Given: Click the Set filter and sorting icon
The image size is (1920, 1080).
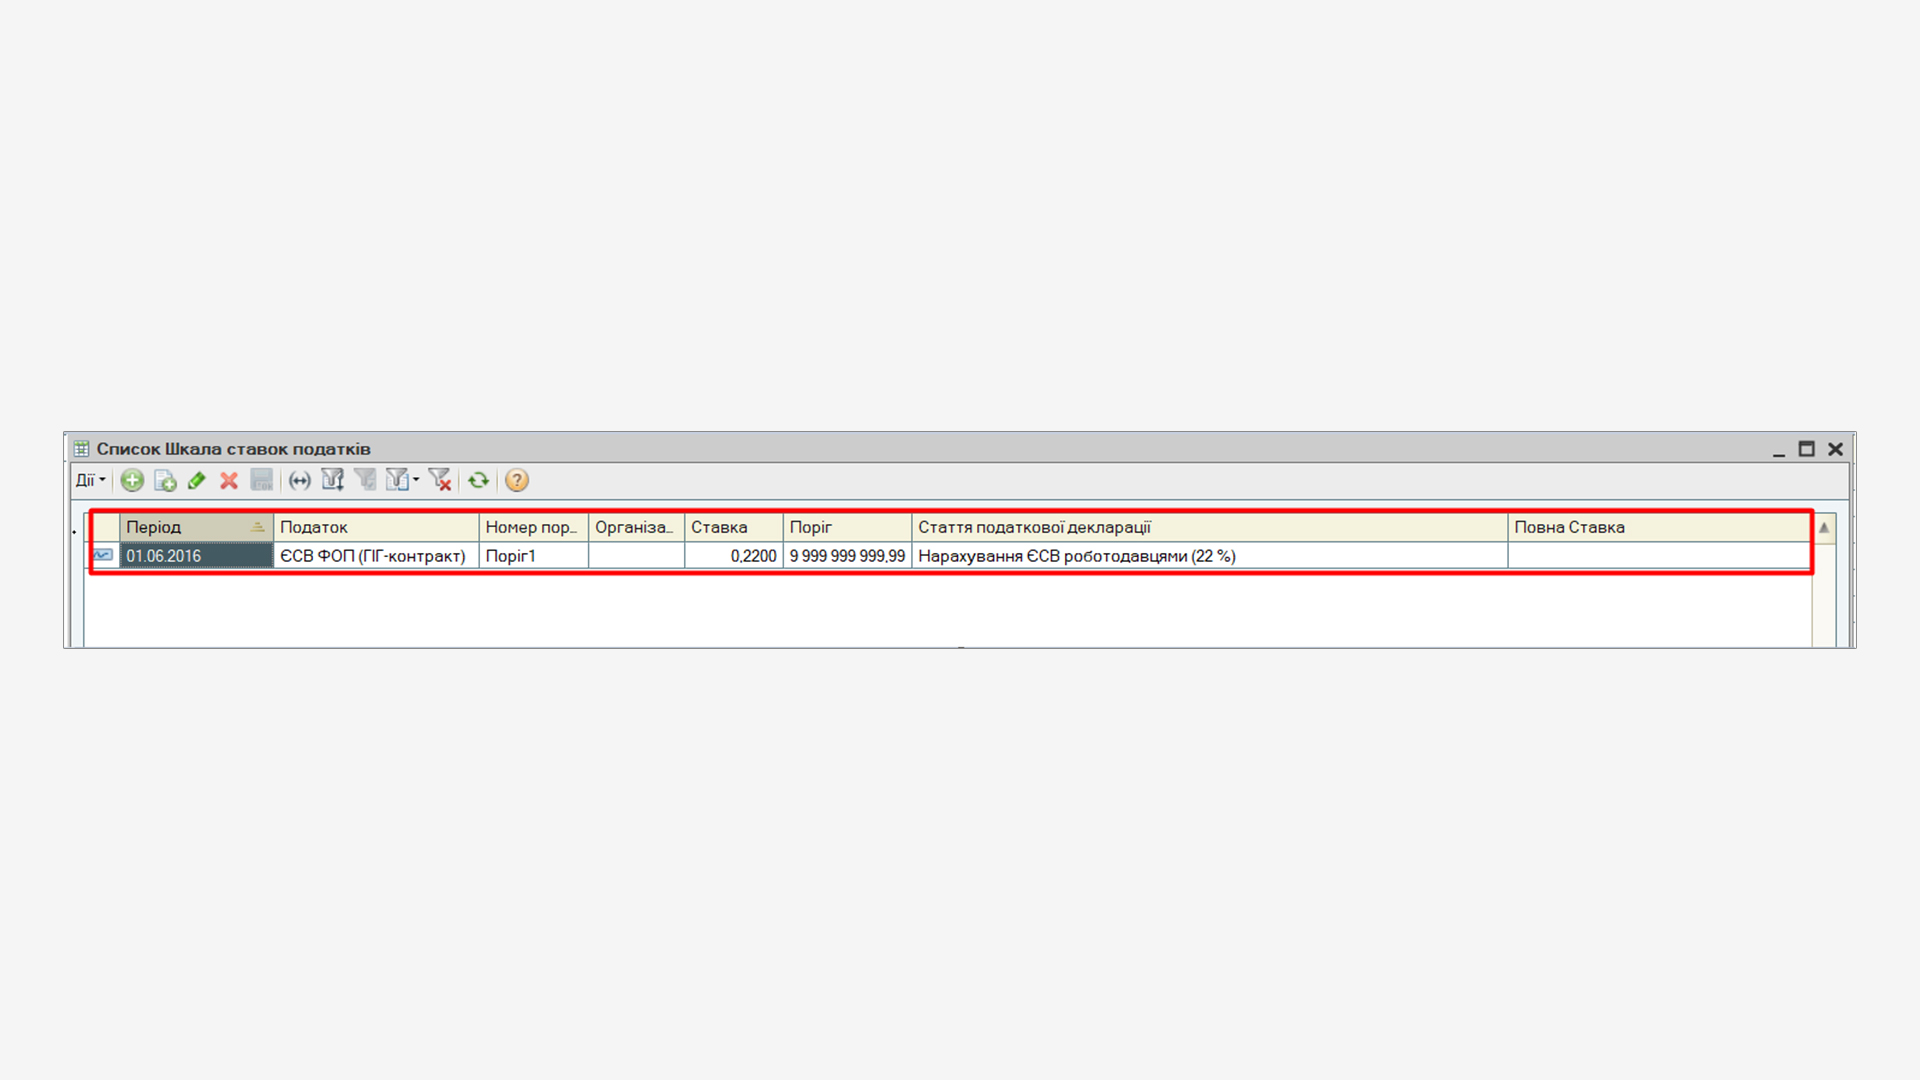Looking at the screenshot, I should (x=333, y=481).
